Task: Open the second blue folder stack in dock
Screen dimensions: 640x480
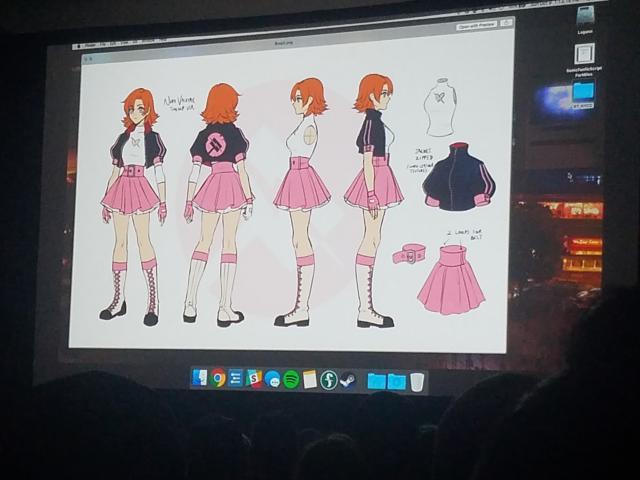Action: pos(396,381)
